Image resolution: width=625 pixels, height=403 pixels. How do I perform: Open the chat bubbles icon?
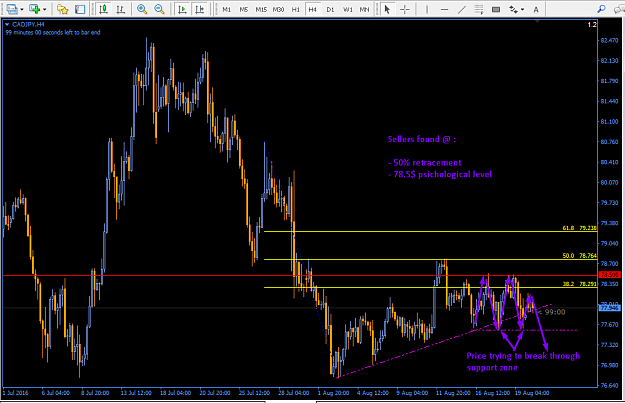click(x=619, y=9)
